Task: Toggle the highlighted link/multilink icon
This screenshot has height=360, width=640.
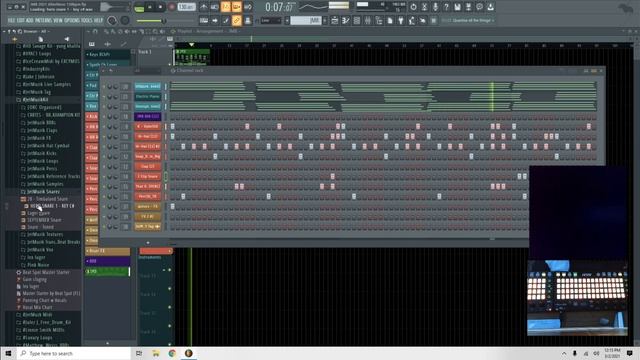Action: coord(237,20)
